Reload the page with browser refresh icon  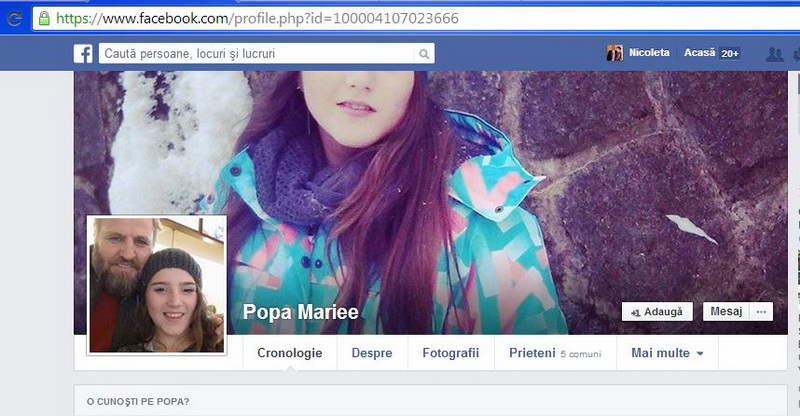[x=14, y=18]
